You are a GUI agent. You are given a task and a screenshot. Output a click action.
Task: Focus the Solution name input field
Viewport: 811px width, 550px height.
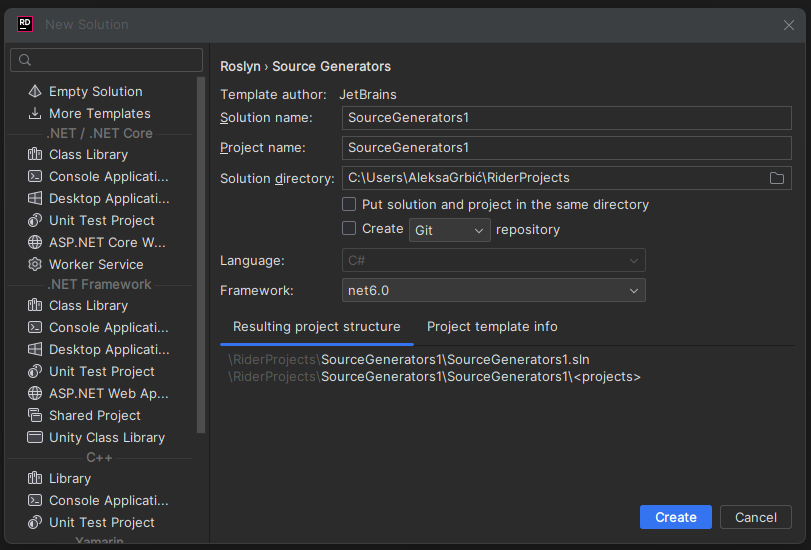pos(566,118)
